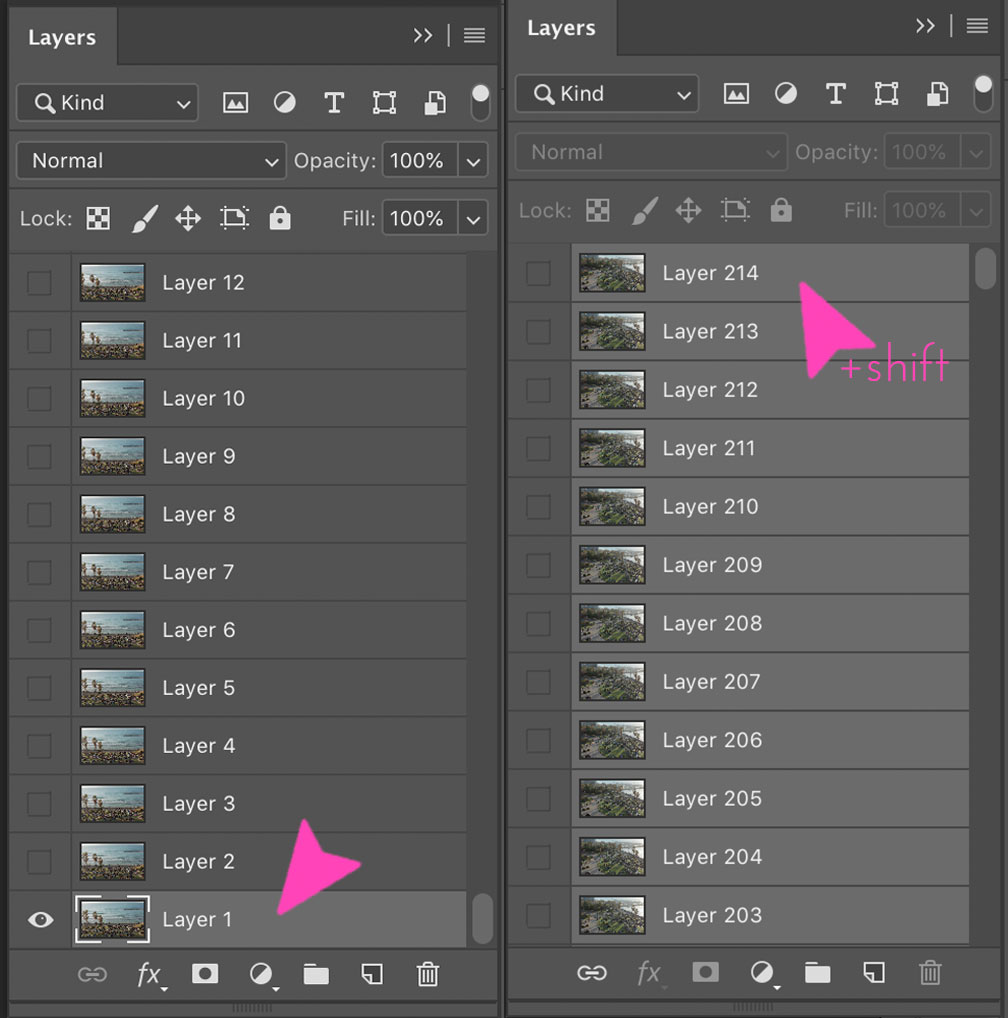The image size is (1008, 1018).
Task: Select the Filter for type layers icon
Action: (x=334, y=102)
